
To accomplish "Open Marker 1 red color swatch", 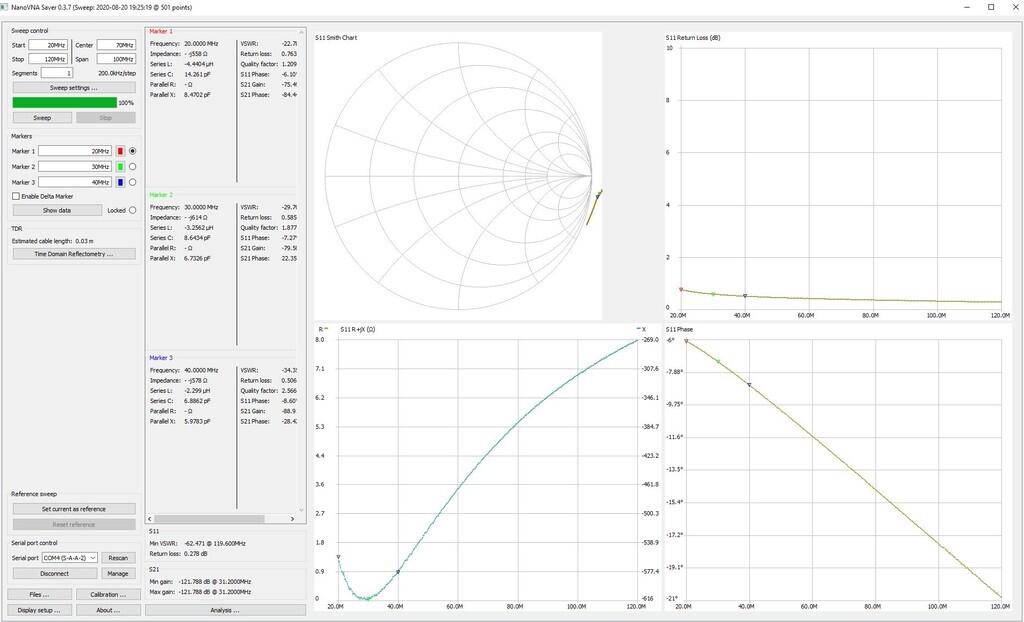I will (x=120, y=151).
